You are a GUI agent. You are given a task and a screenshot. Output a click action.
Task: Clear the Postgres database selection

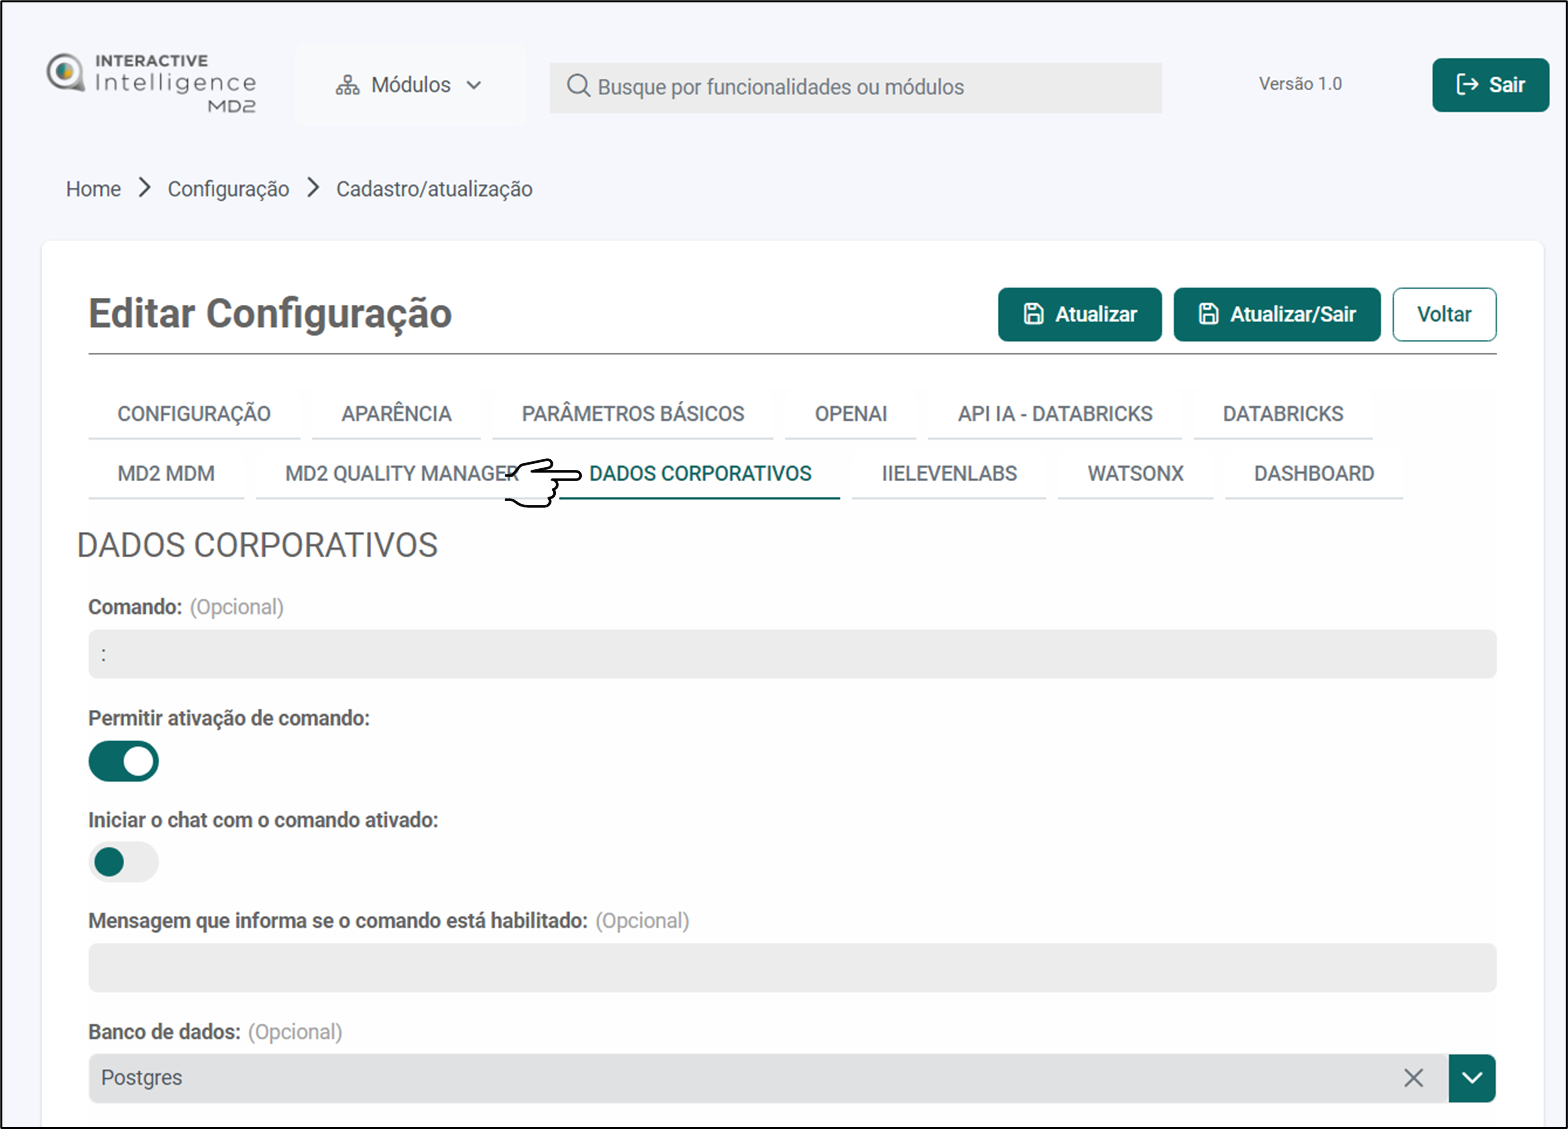pyautogui.click(x=1413, y=1078)
